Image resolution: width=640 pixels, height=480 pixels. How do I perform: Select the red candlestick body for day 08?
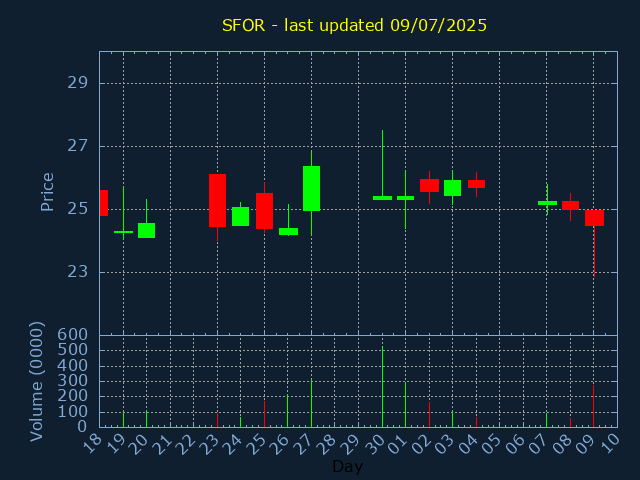click(570, 205)
